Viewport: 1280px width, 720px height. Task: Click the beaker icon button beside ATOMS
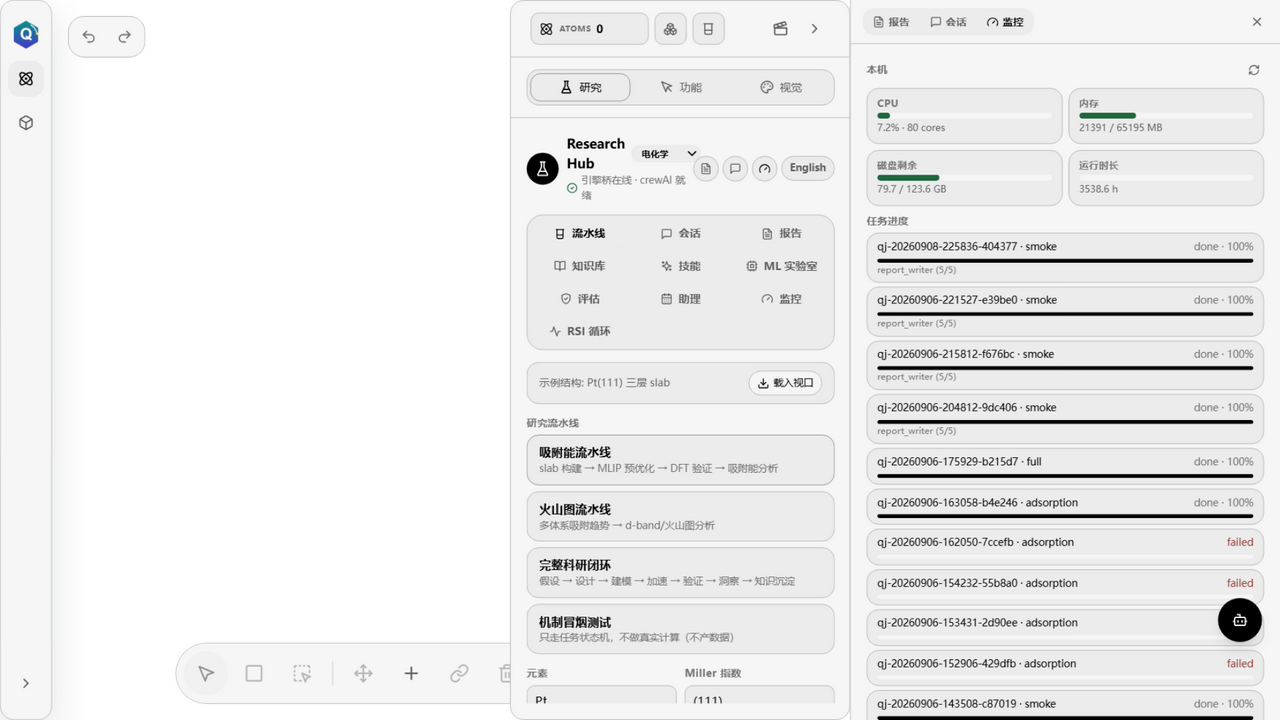pyautogui.click(x=708, y=29)
